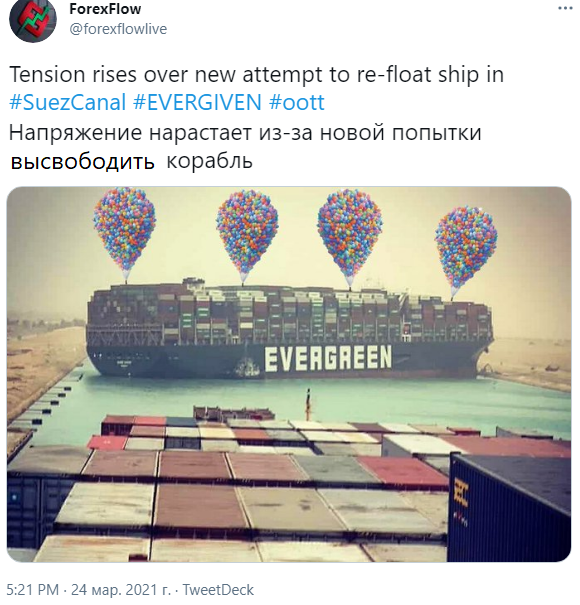Click the word 'корабль' in the tweet
This screenshot has height=605, width=580.
210,161
